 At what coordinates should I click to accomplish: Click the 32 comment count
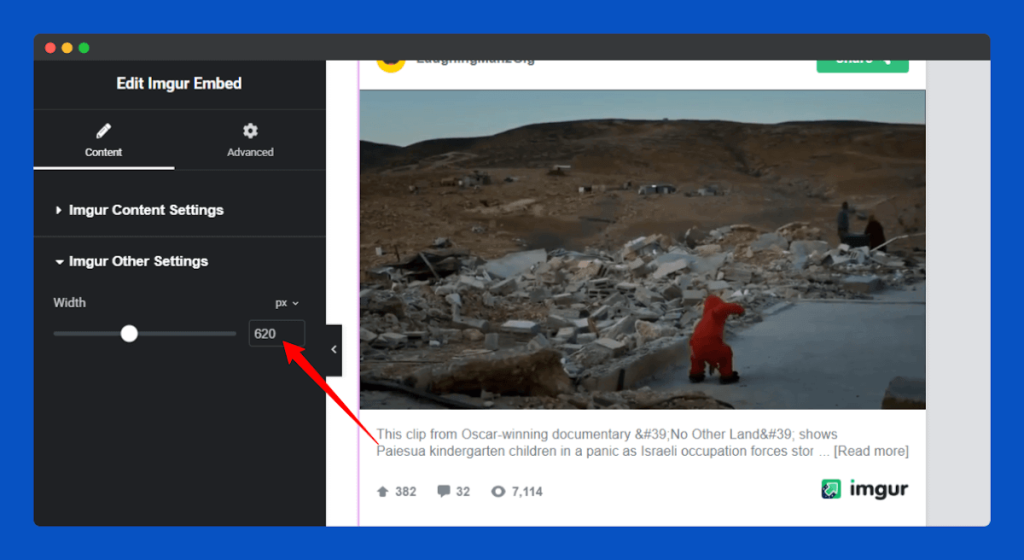click(462, 491)
